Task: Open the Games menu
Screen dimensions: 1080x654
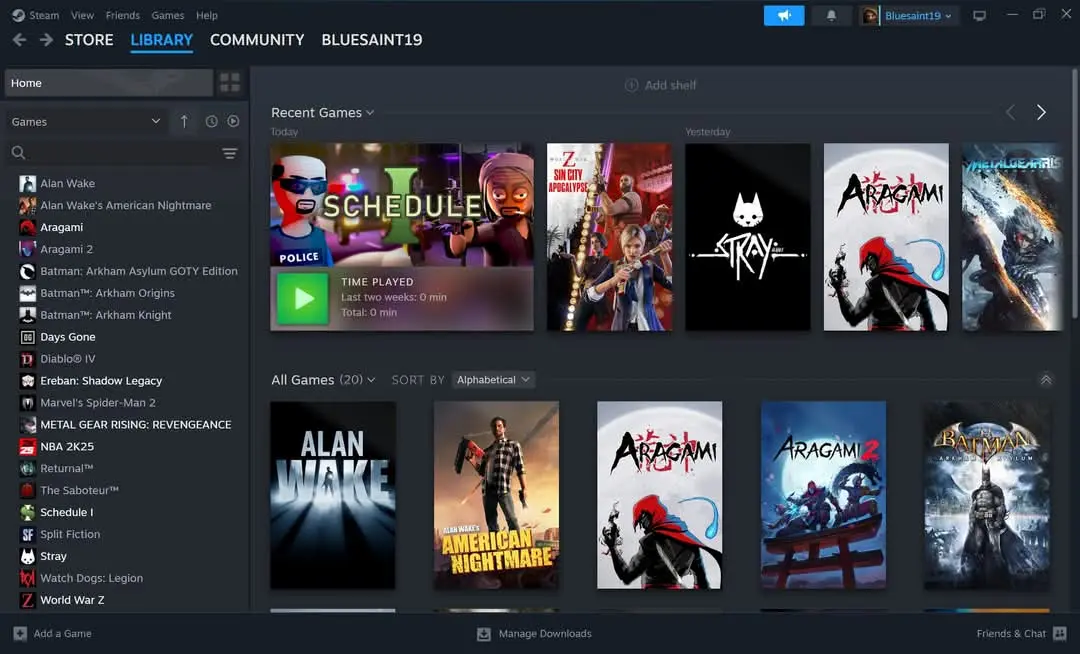Action: (167, 15)
